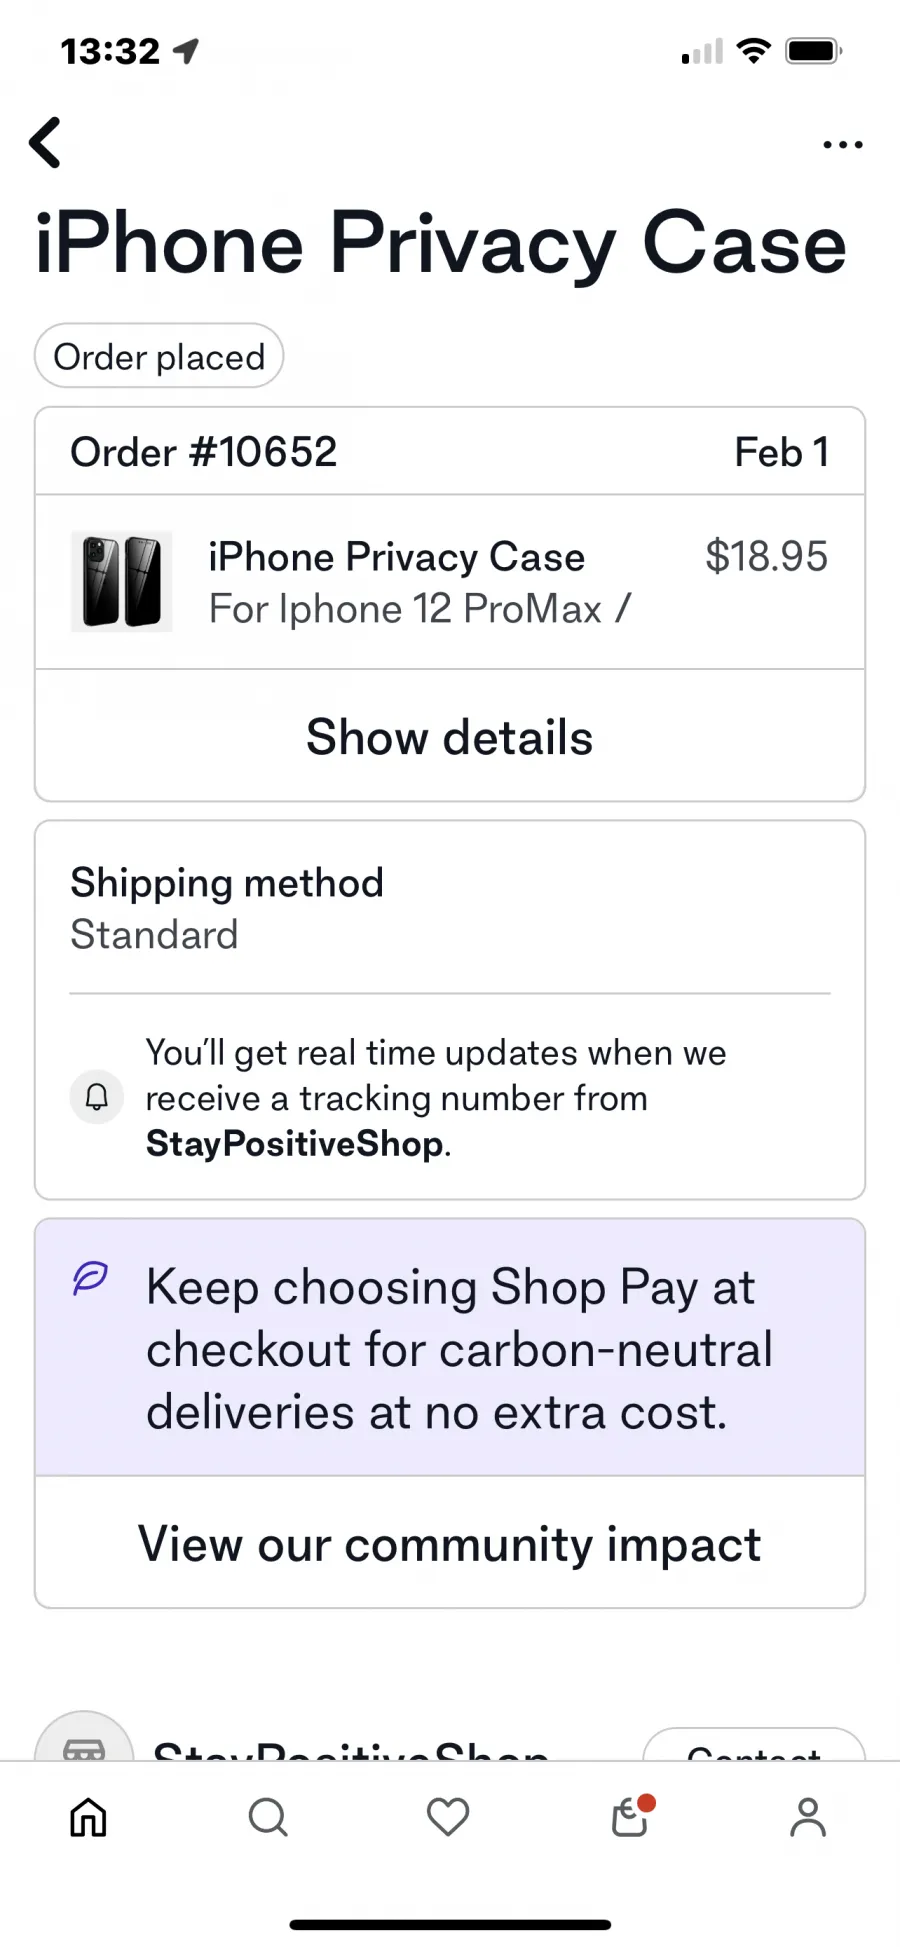Open the three-dot more options menu

pos(842,145)
